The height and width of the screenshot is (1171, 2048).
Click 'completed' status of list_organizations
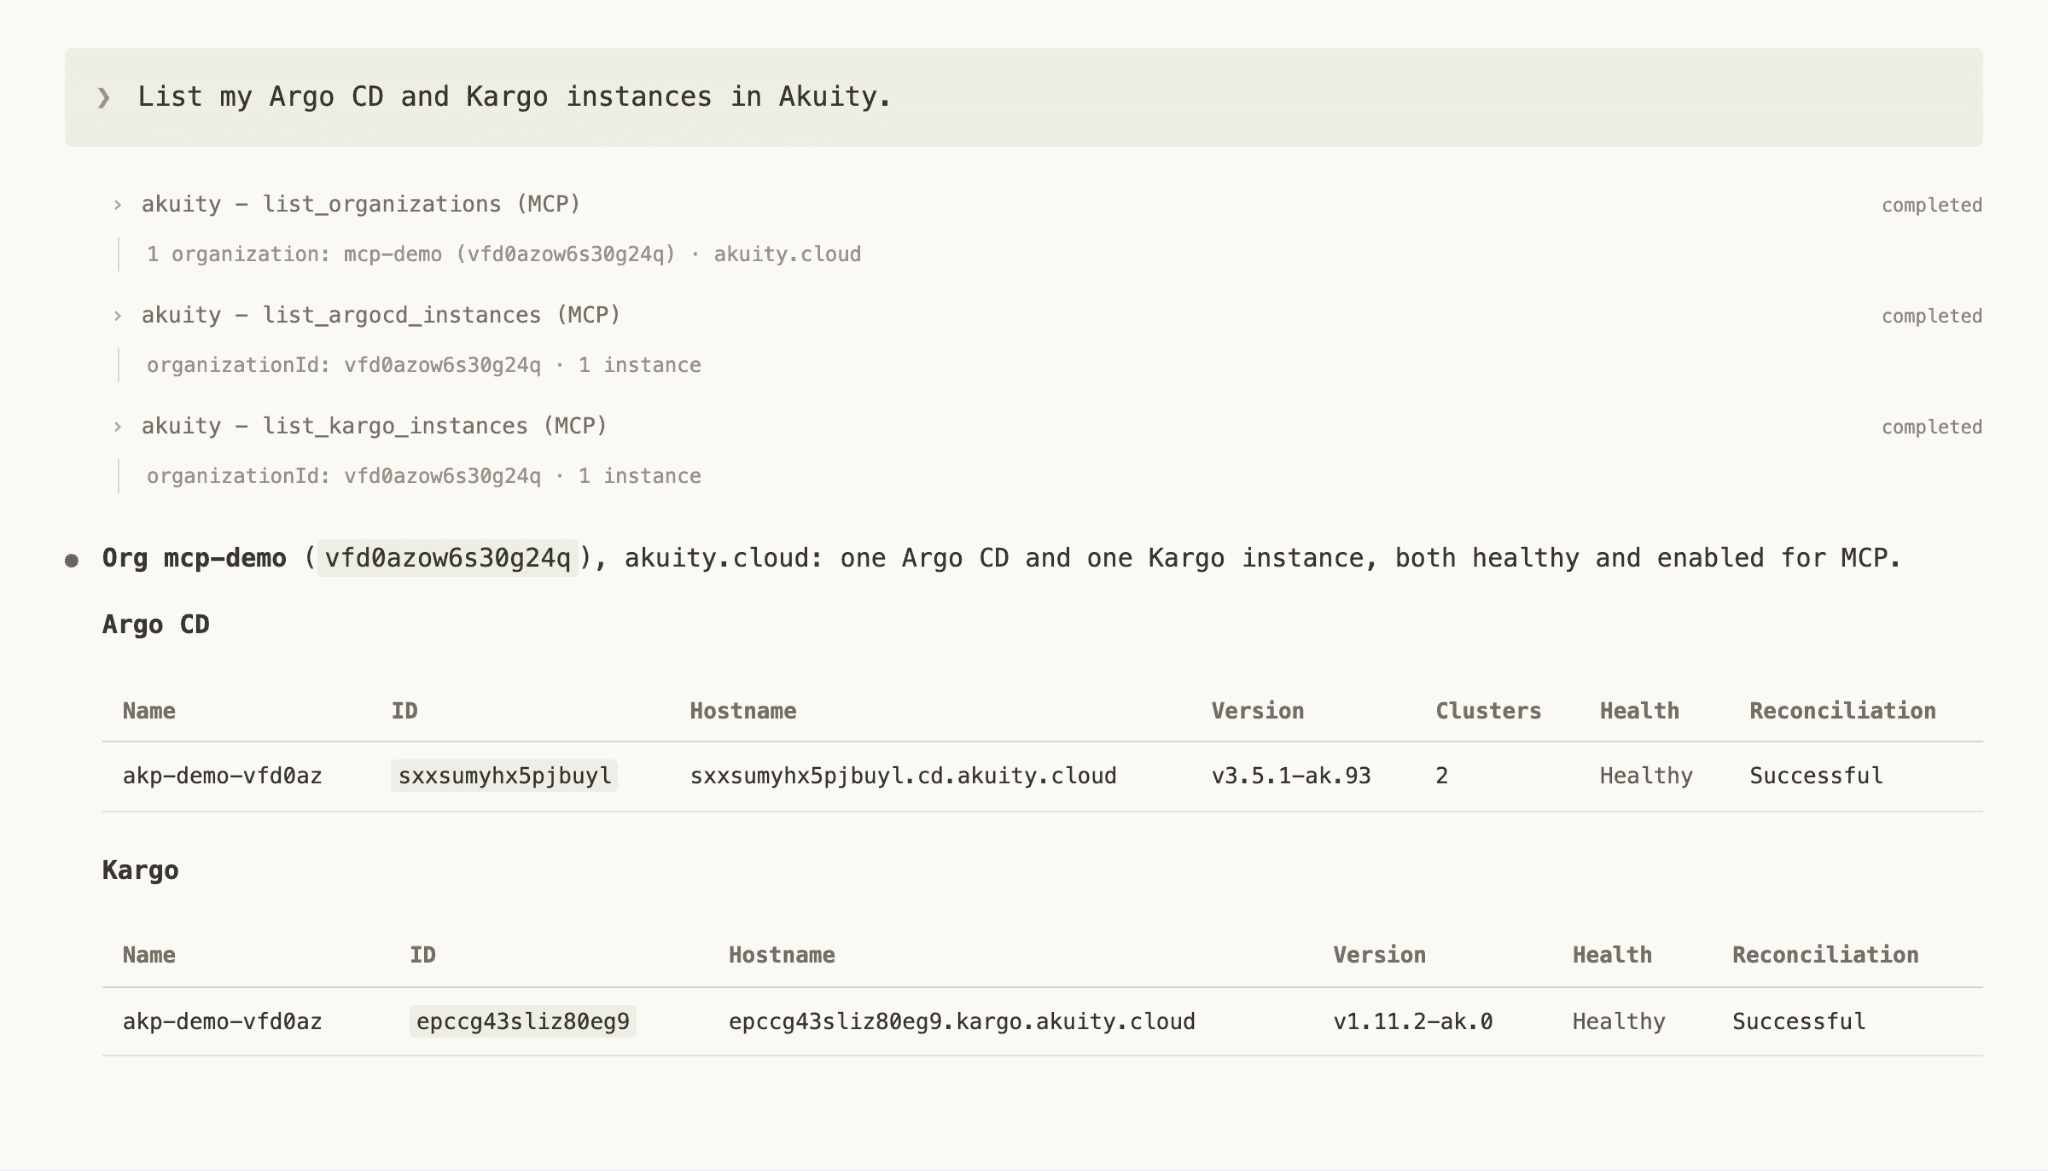click(1931, 205)
